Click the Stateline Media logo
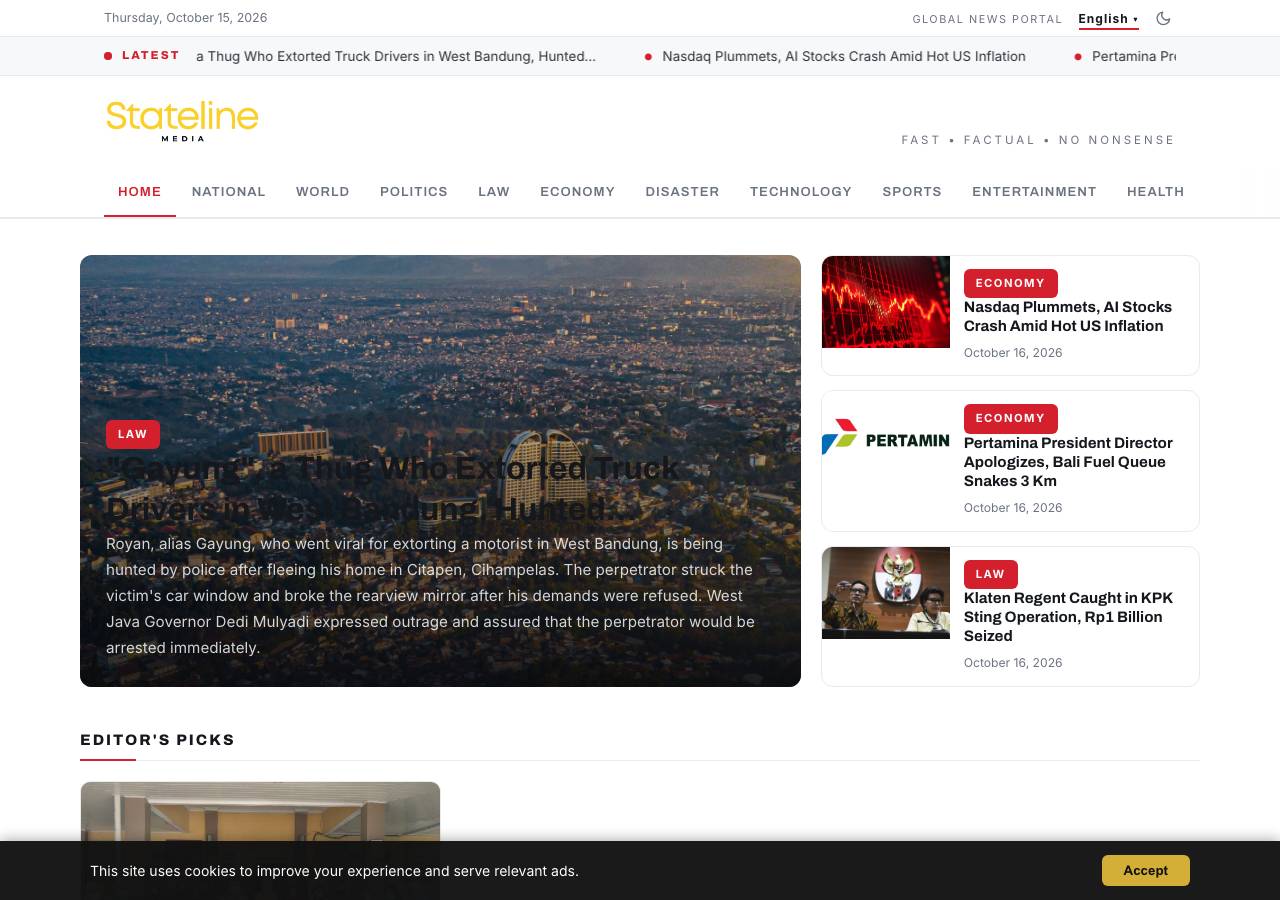Image resolution: width=1280 pixels, height=900 pixels. coord(182,121)
